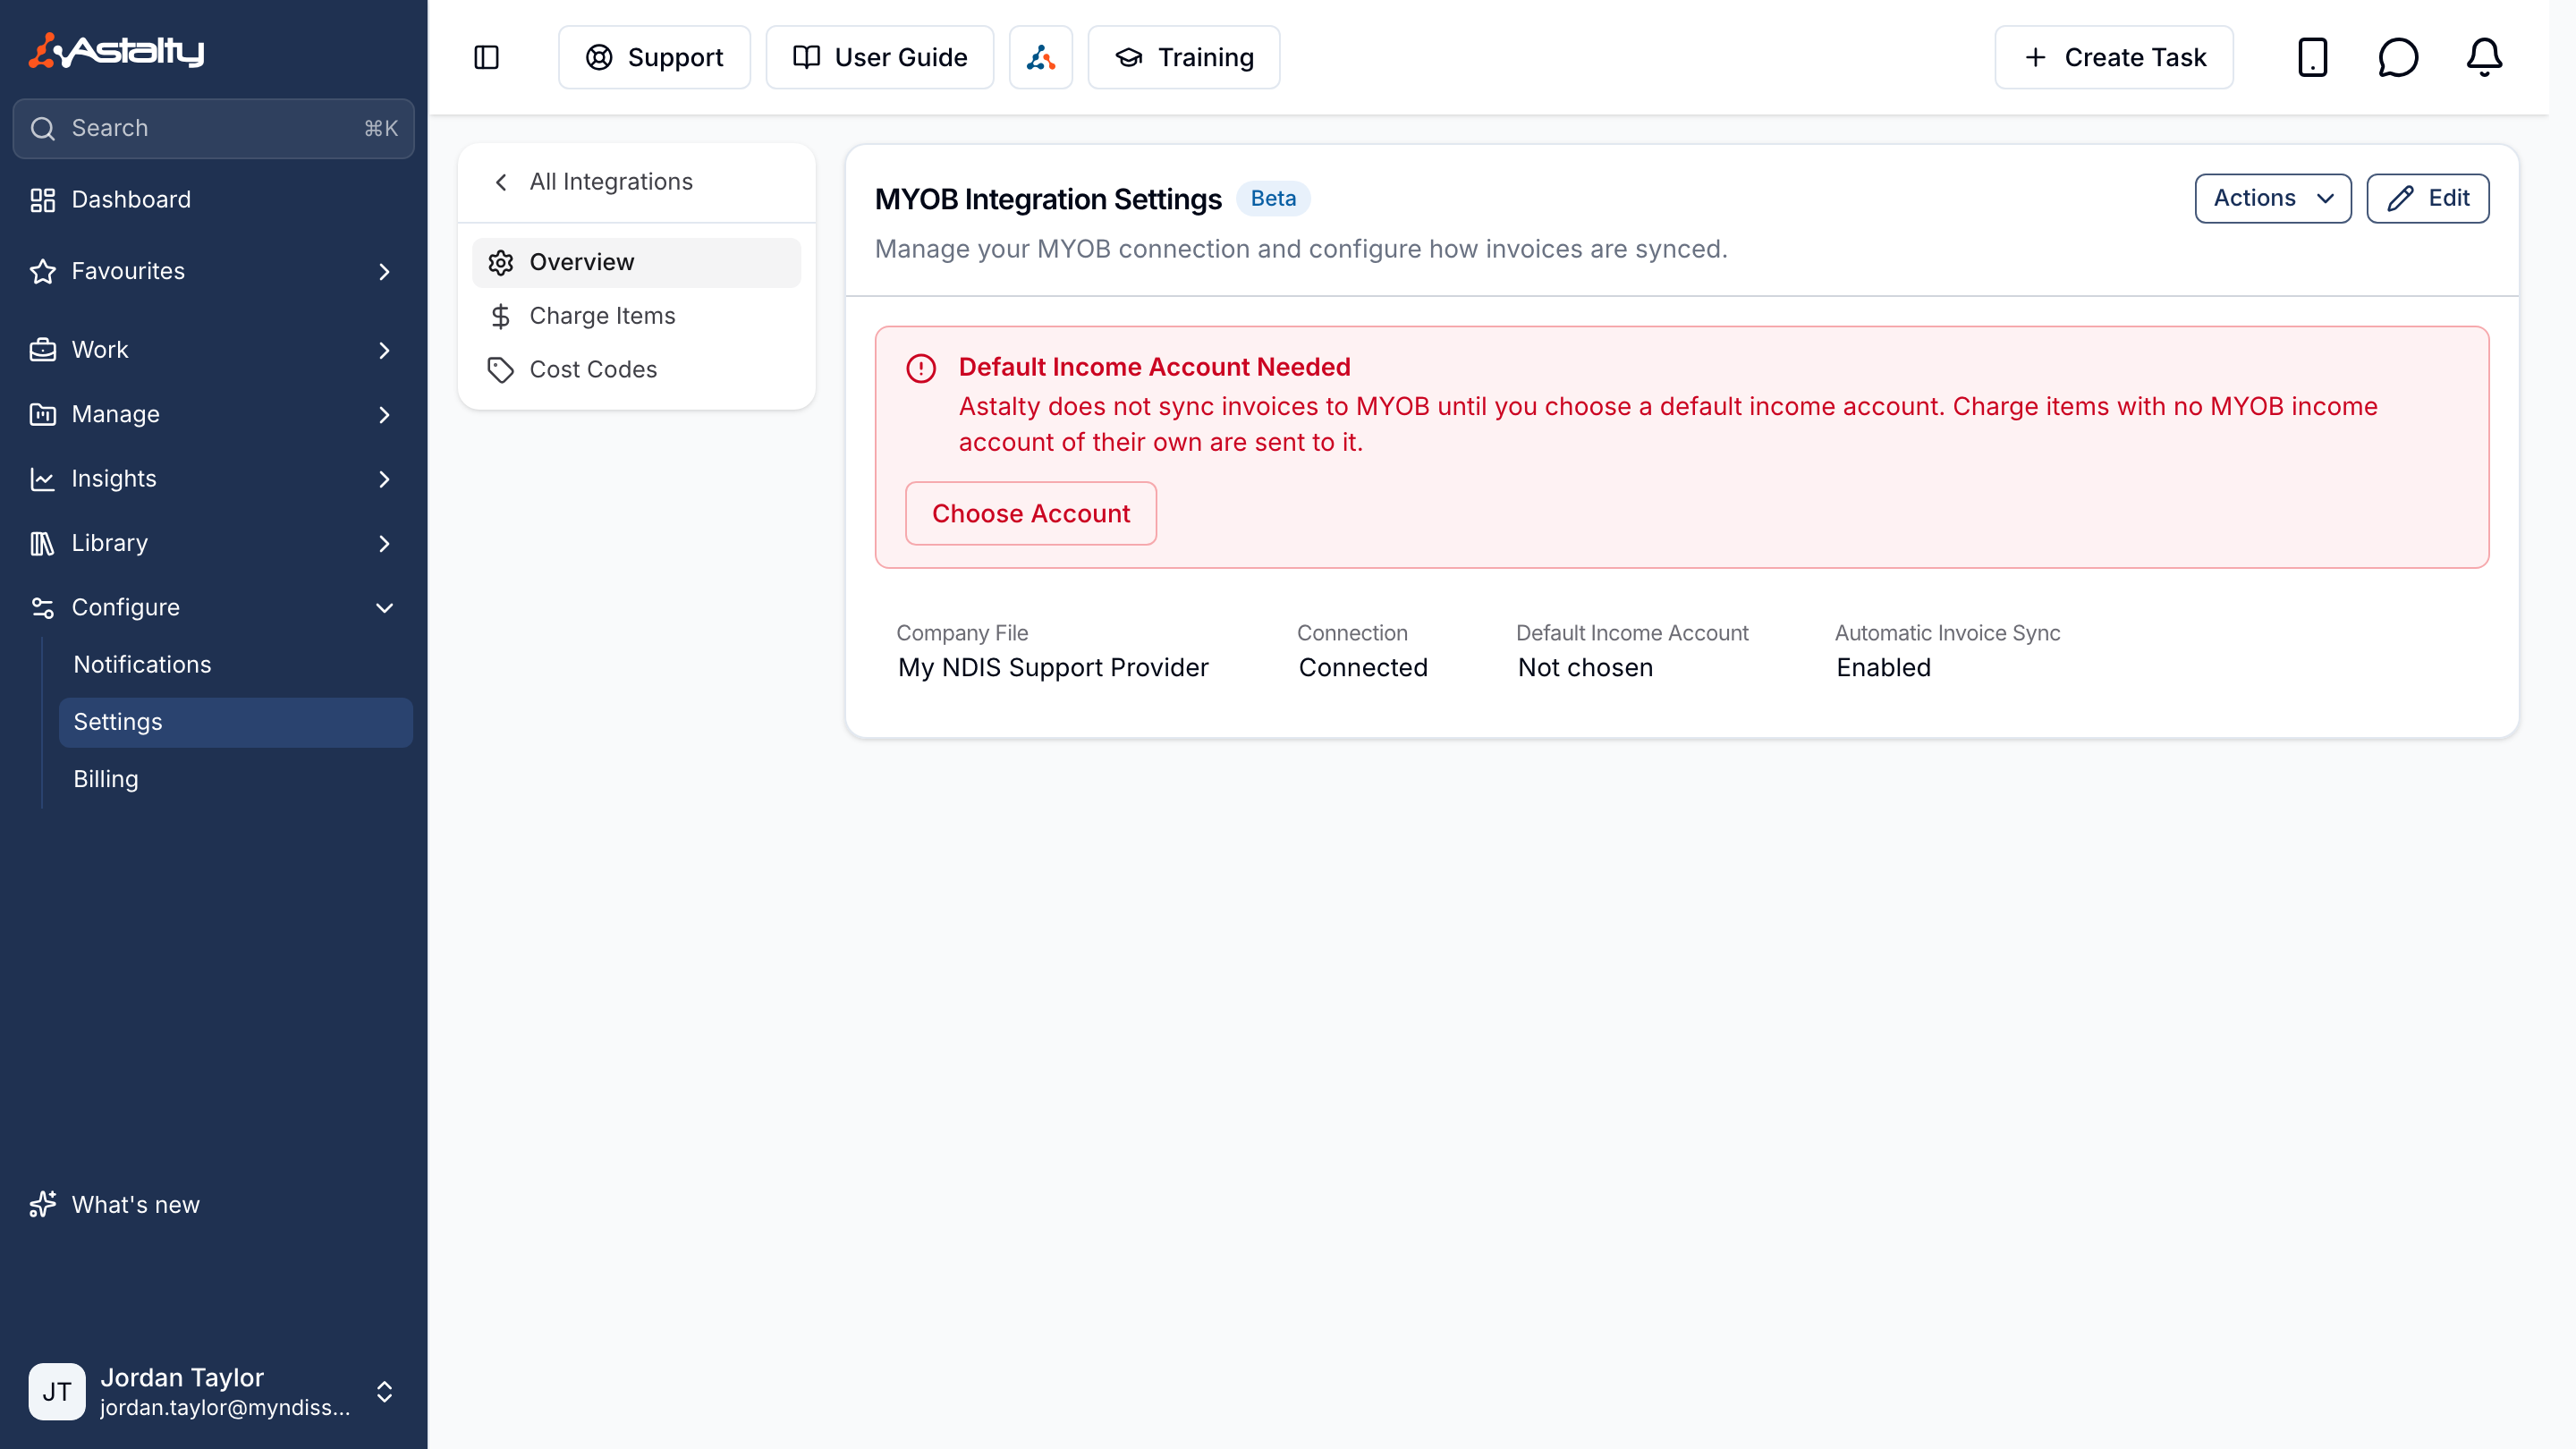Expand the Manage menu
This screenshot has height=1449, width=2576.
point(214,414)
